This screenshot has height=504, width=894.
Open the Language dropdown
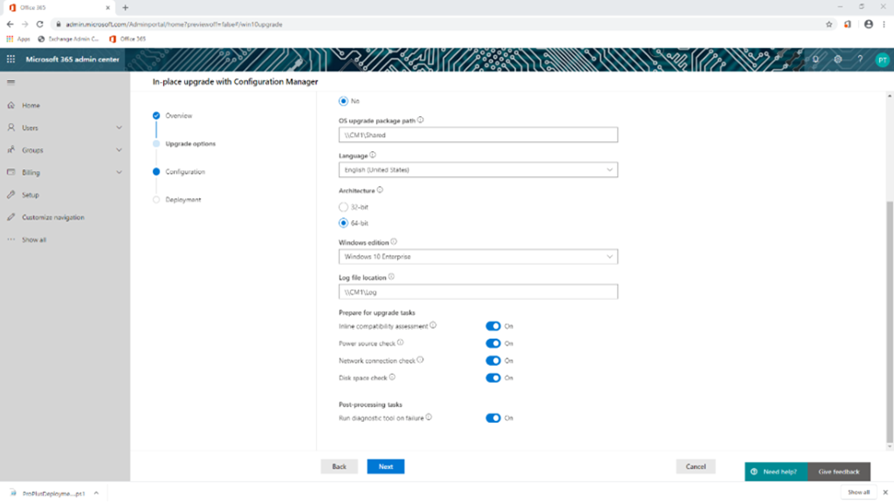478,170
